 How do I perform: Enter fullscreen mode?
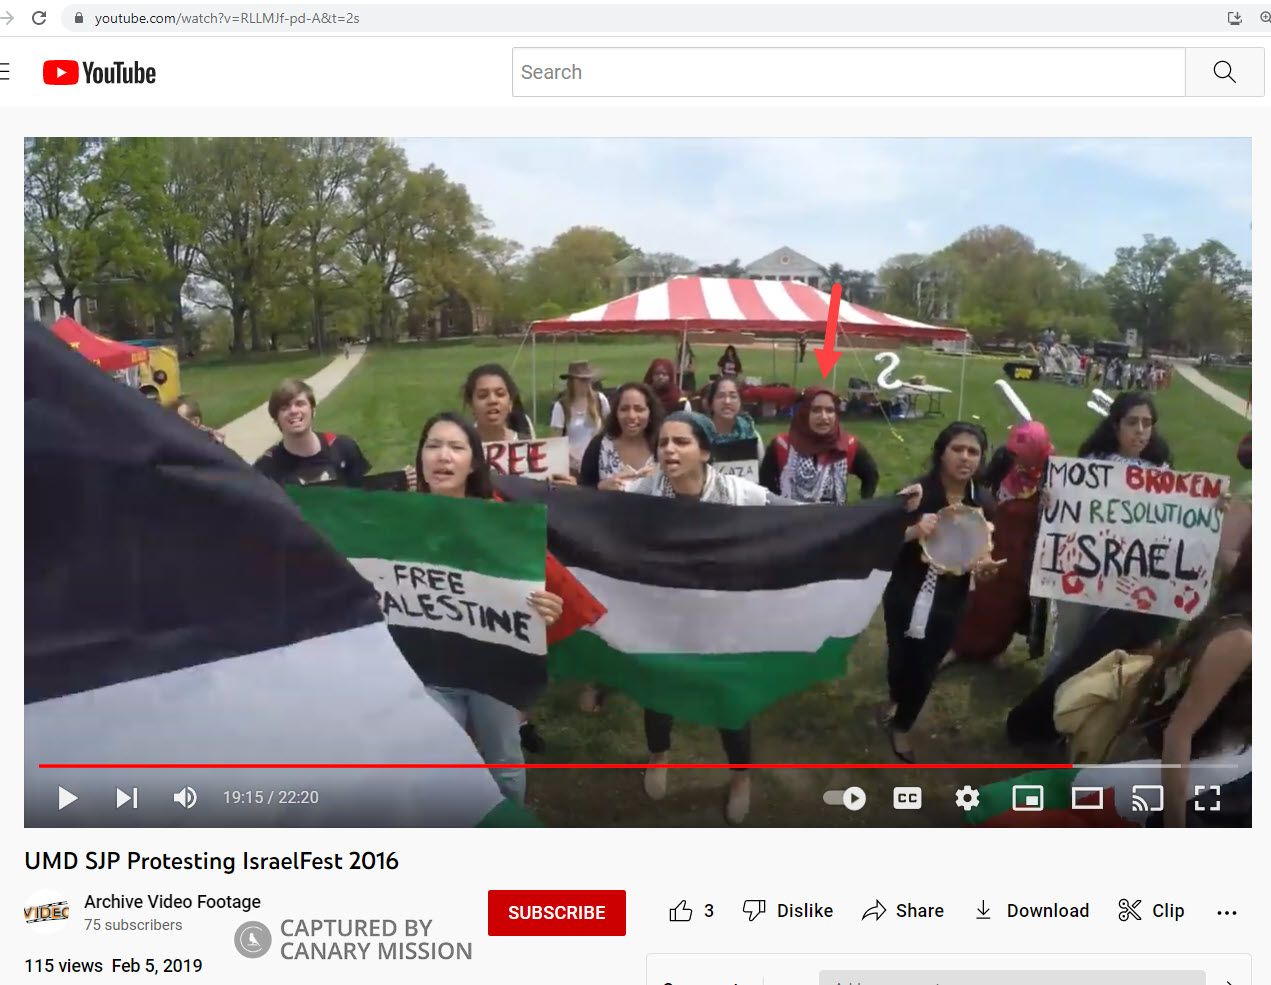pos(1207,797)
